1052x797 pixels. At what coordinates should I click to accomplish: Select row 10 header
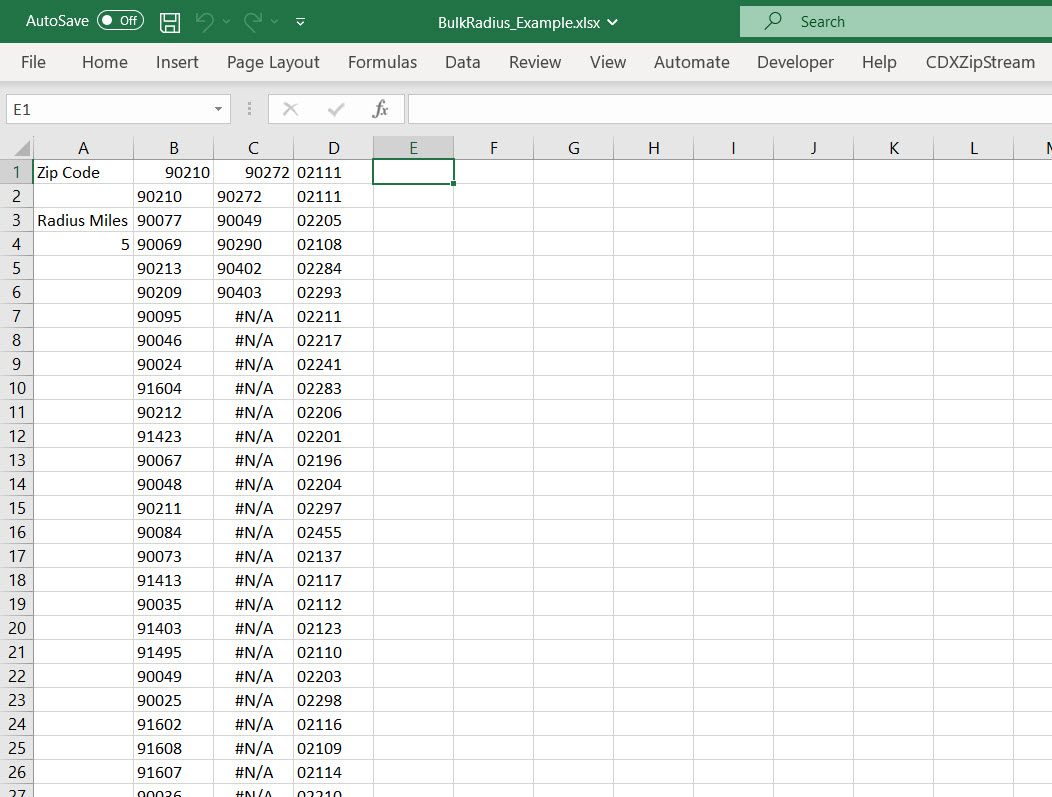(x=17, y=388)
